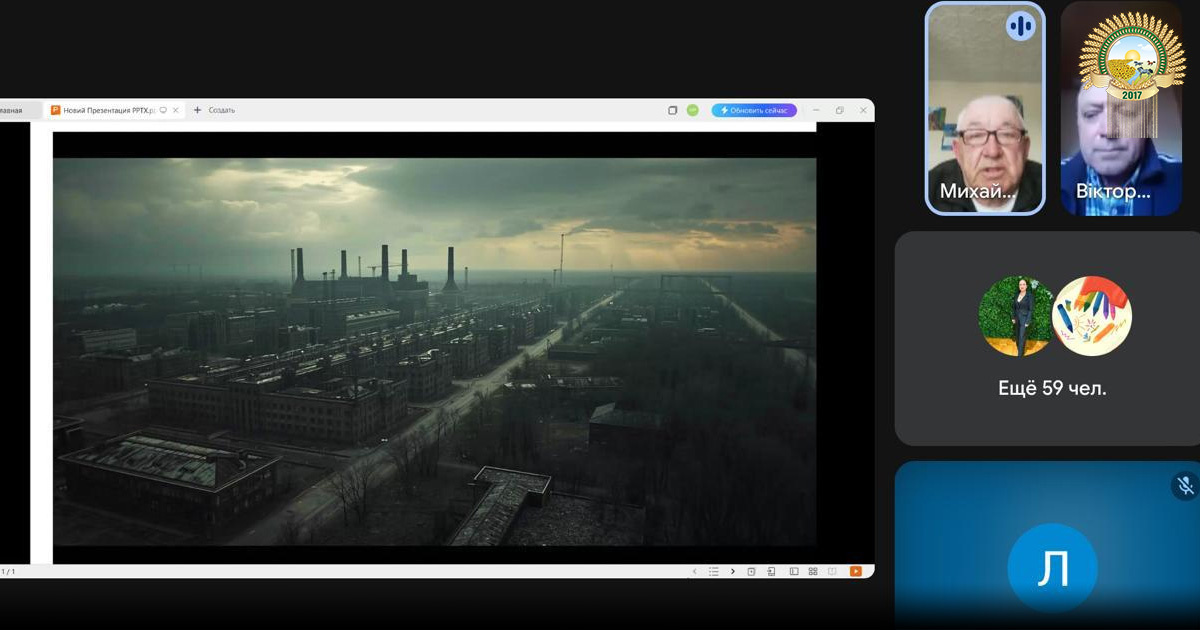Open the slide sorter grid view
This screenshot has height=630, width=1200.
click(813, 571)
